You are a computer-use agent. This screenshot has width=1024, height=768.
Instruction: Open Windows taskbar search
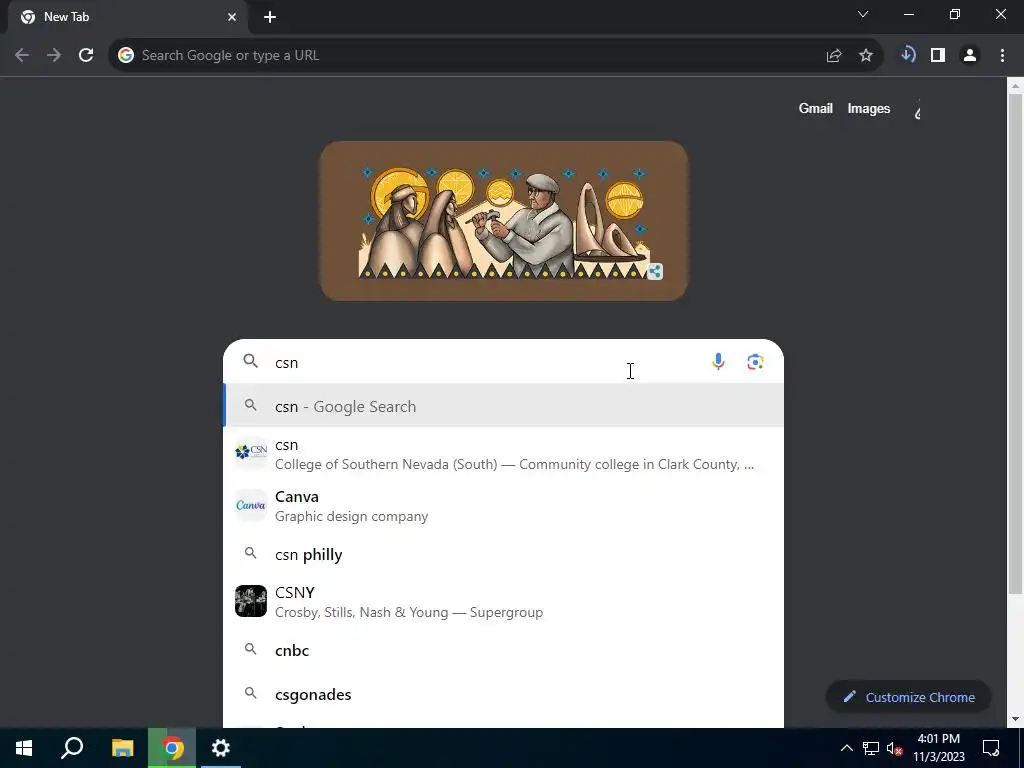(x=72, y=748)
